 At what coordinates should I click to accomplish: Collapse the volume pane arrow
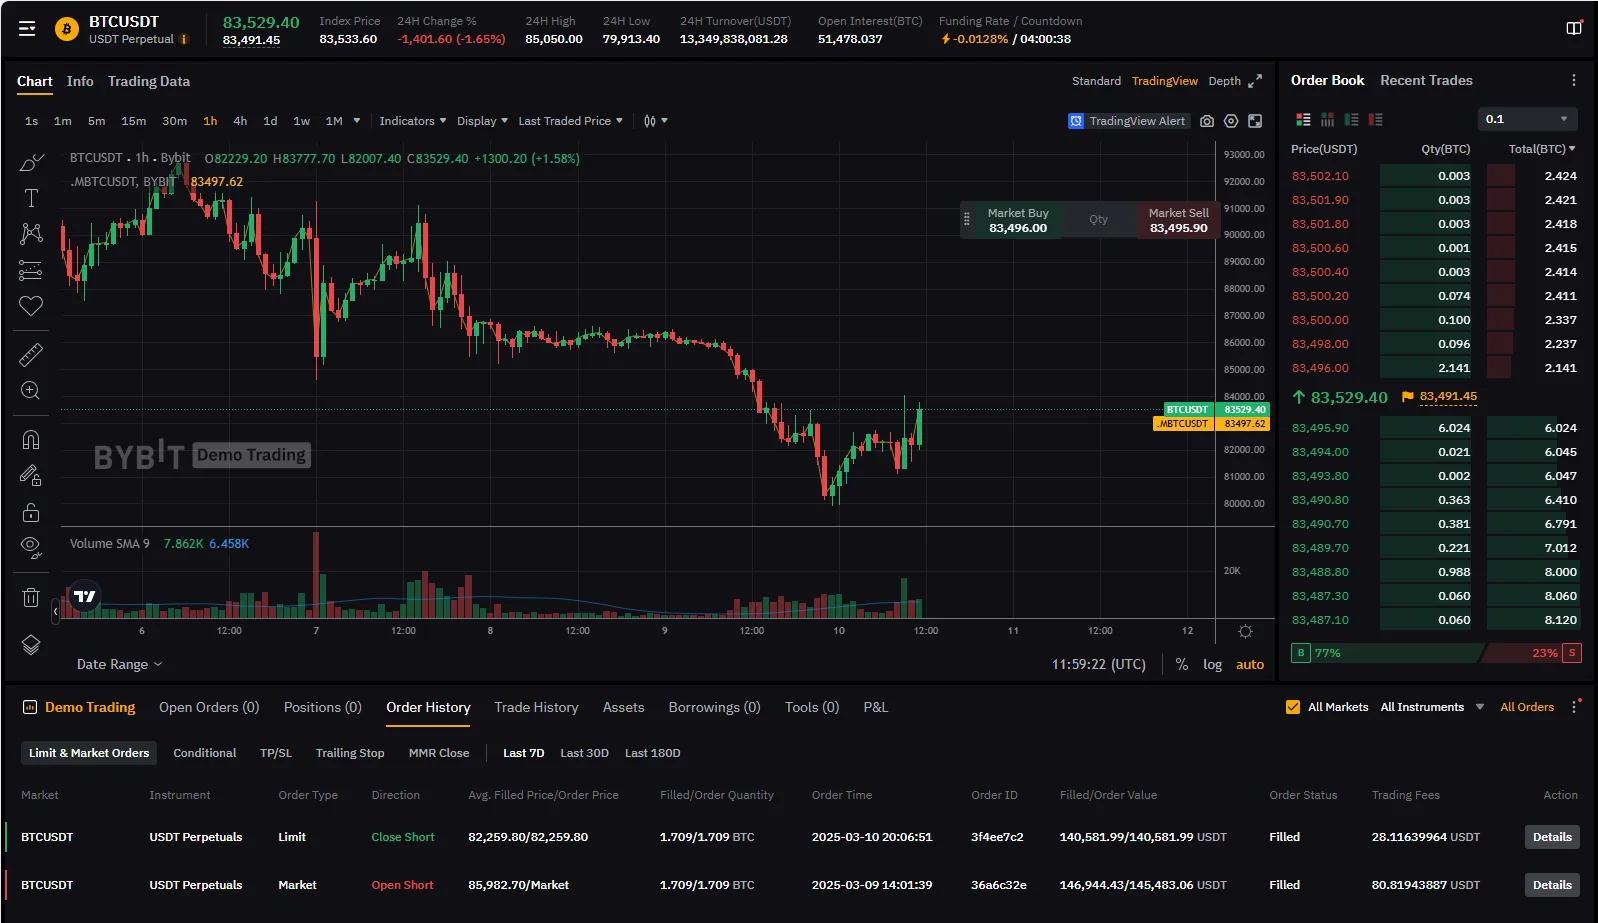pyautogui.click(x=56, y=610)
